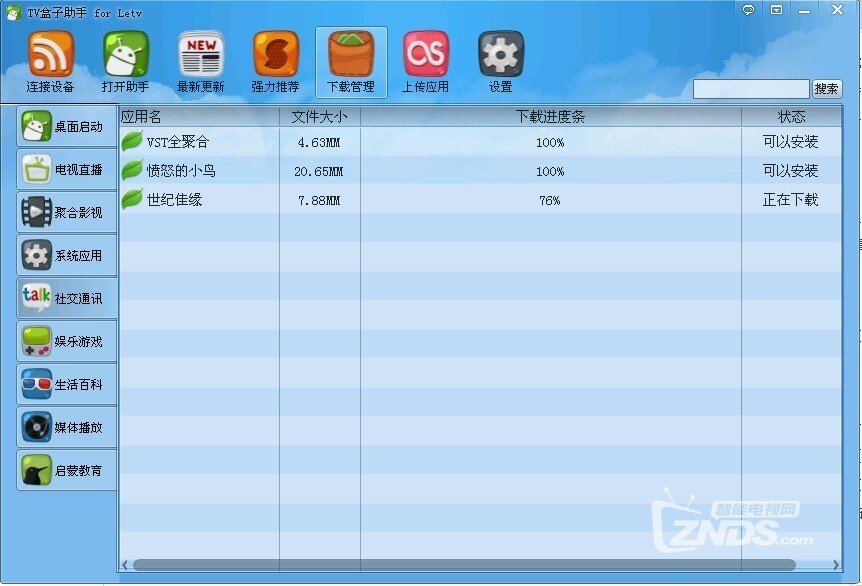
Task: Close the TV盒子助手 window
Action: (837, 9)
